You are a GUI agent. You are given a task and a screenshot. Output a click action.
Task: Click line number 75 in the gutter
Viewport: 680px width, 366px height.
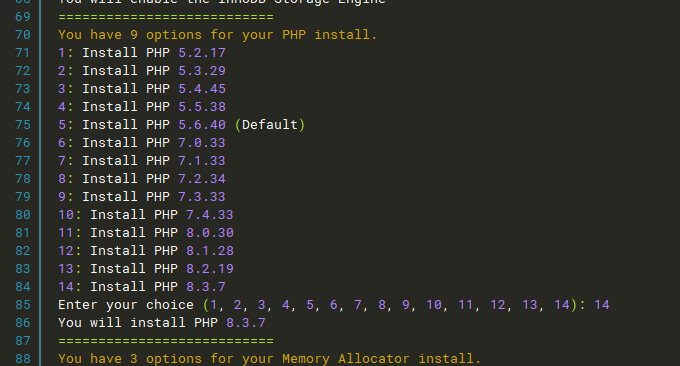click(x=23, y=125)
